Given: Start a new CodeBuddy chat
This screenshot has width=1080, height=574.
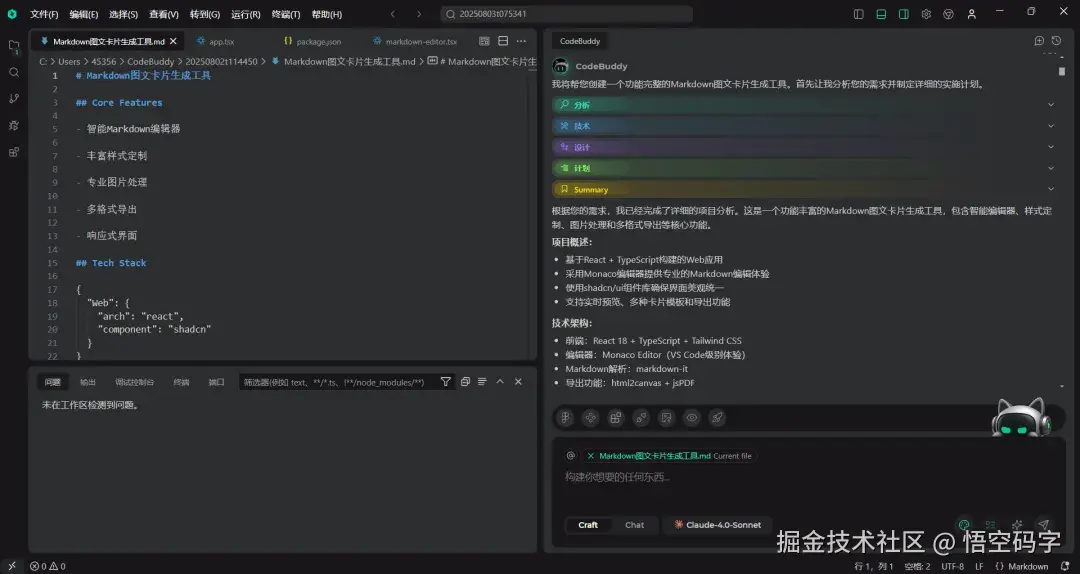Looking at the screenshot, I should [1039, 41].
